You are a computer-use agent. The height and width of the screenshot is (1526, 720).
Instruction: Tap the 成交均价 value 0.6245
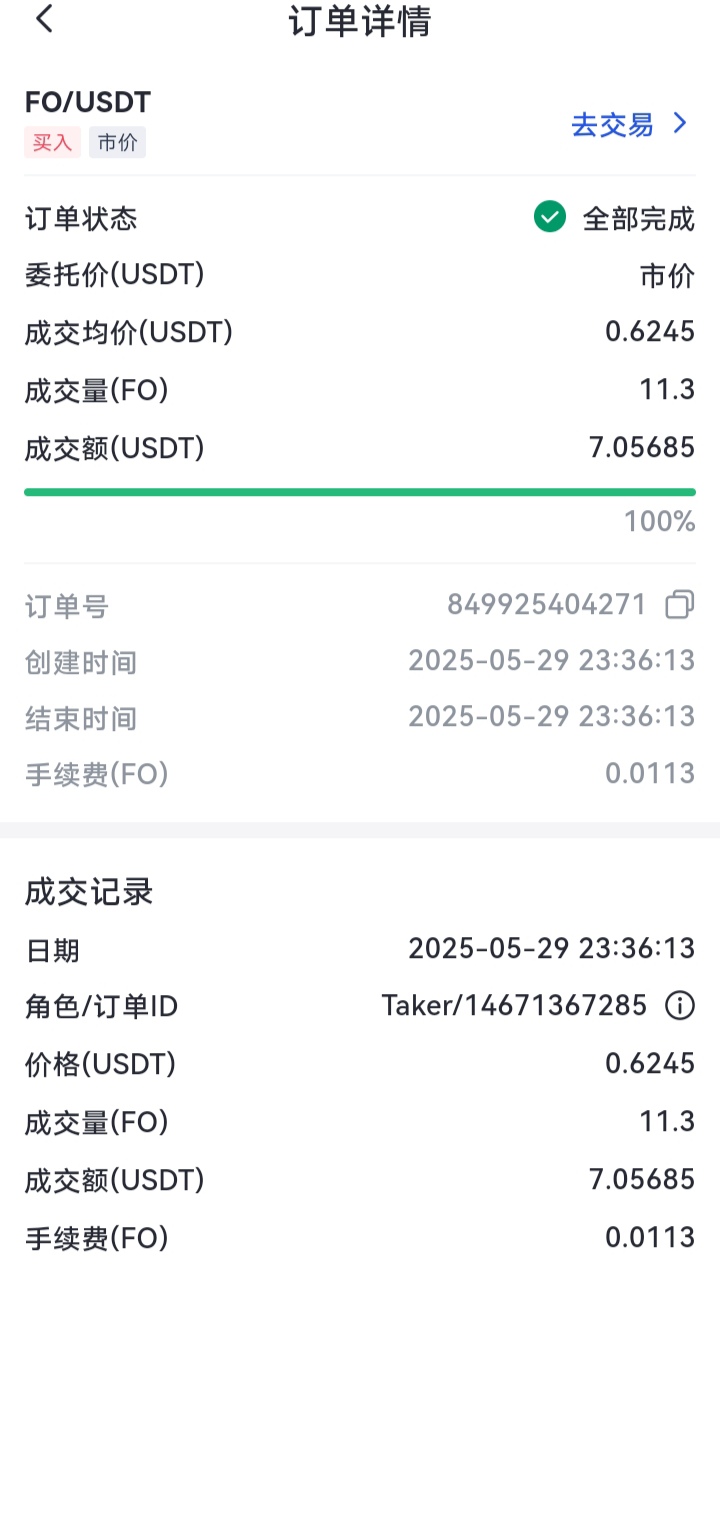tap(650, 332)
